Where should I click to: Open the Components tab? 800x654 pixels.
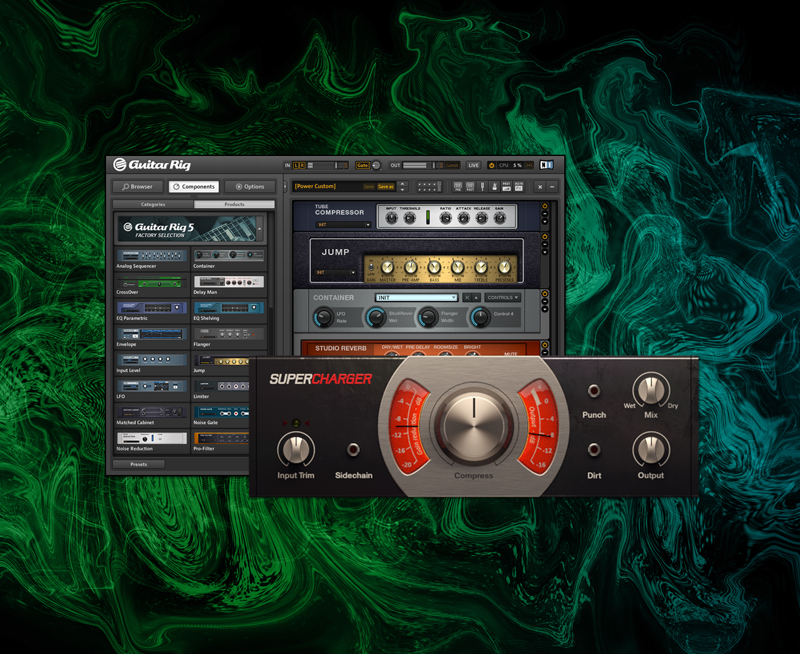[194, 187]
